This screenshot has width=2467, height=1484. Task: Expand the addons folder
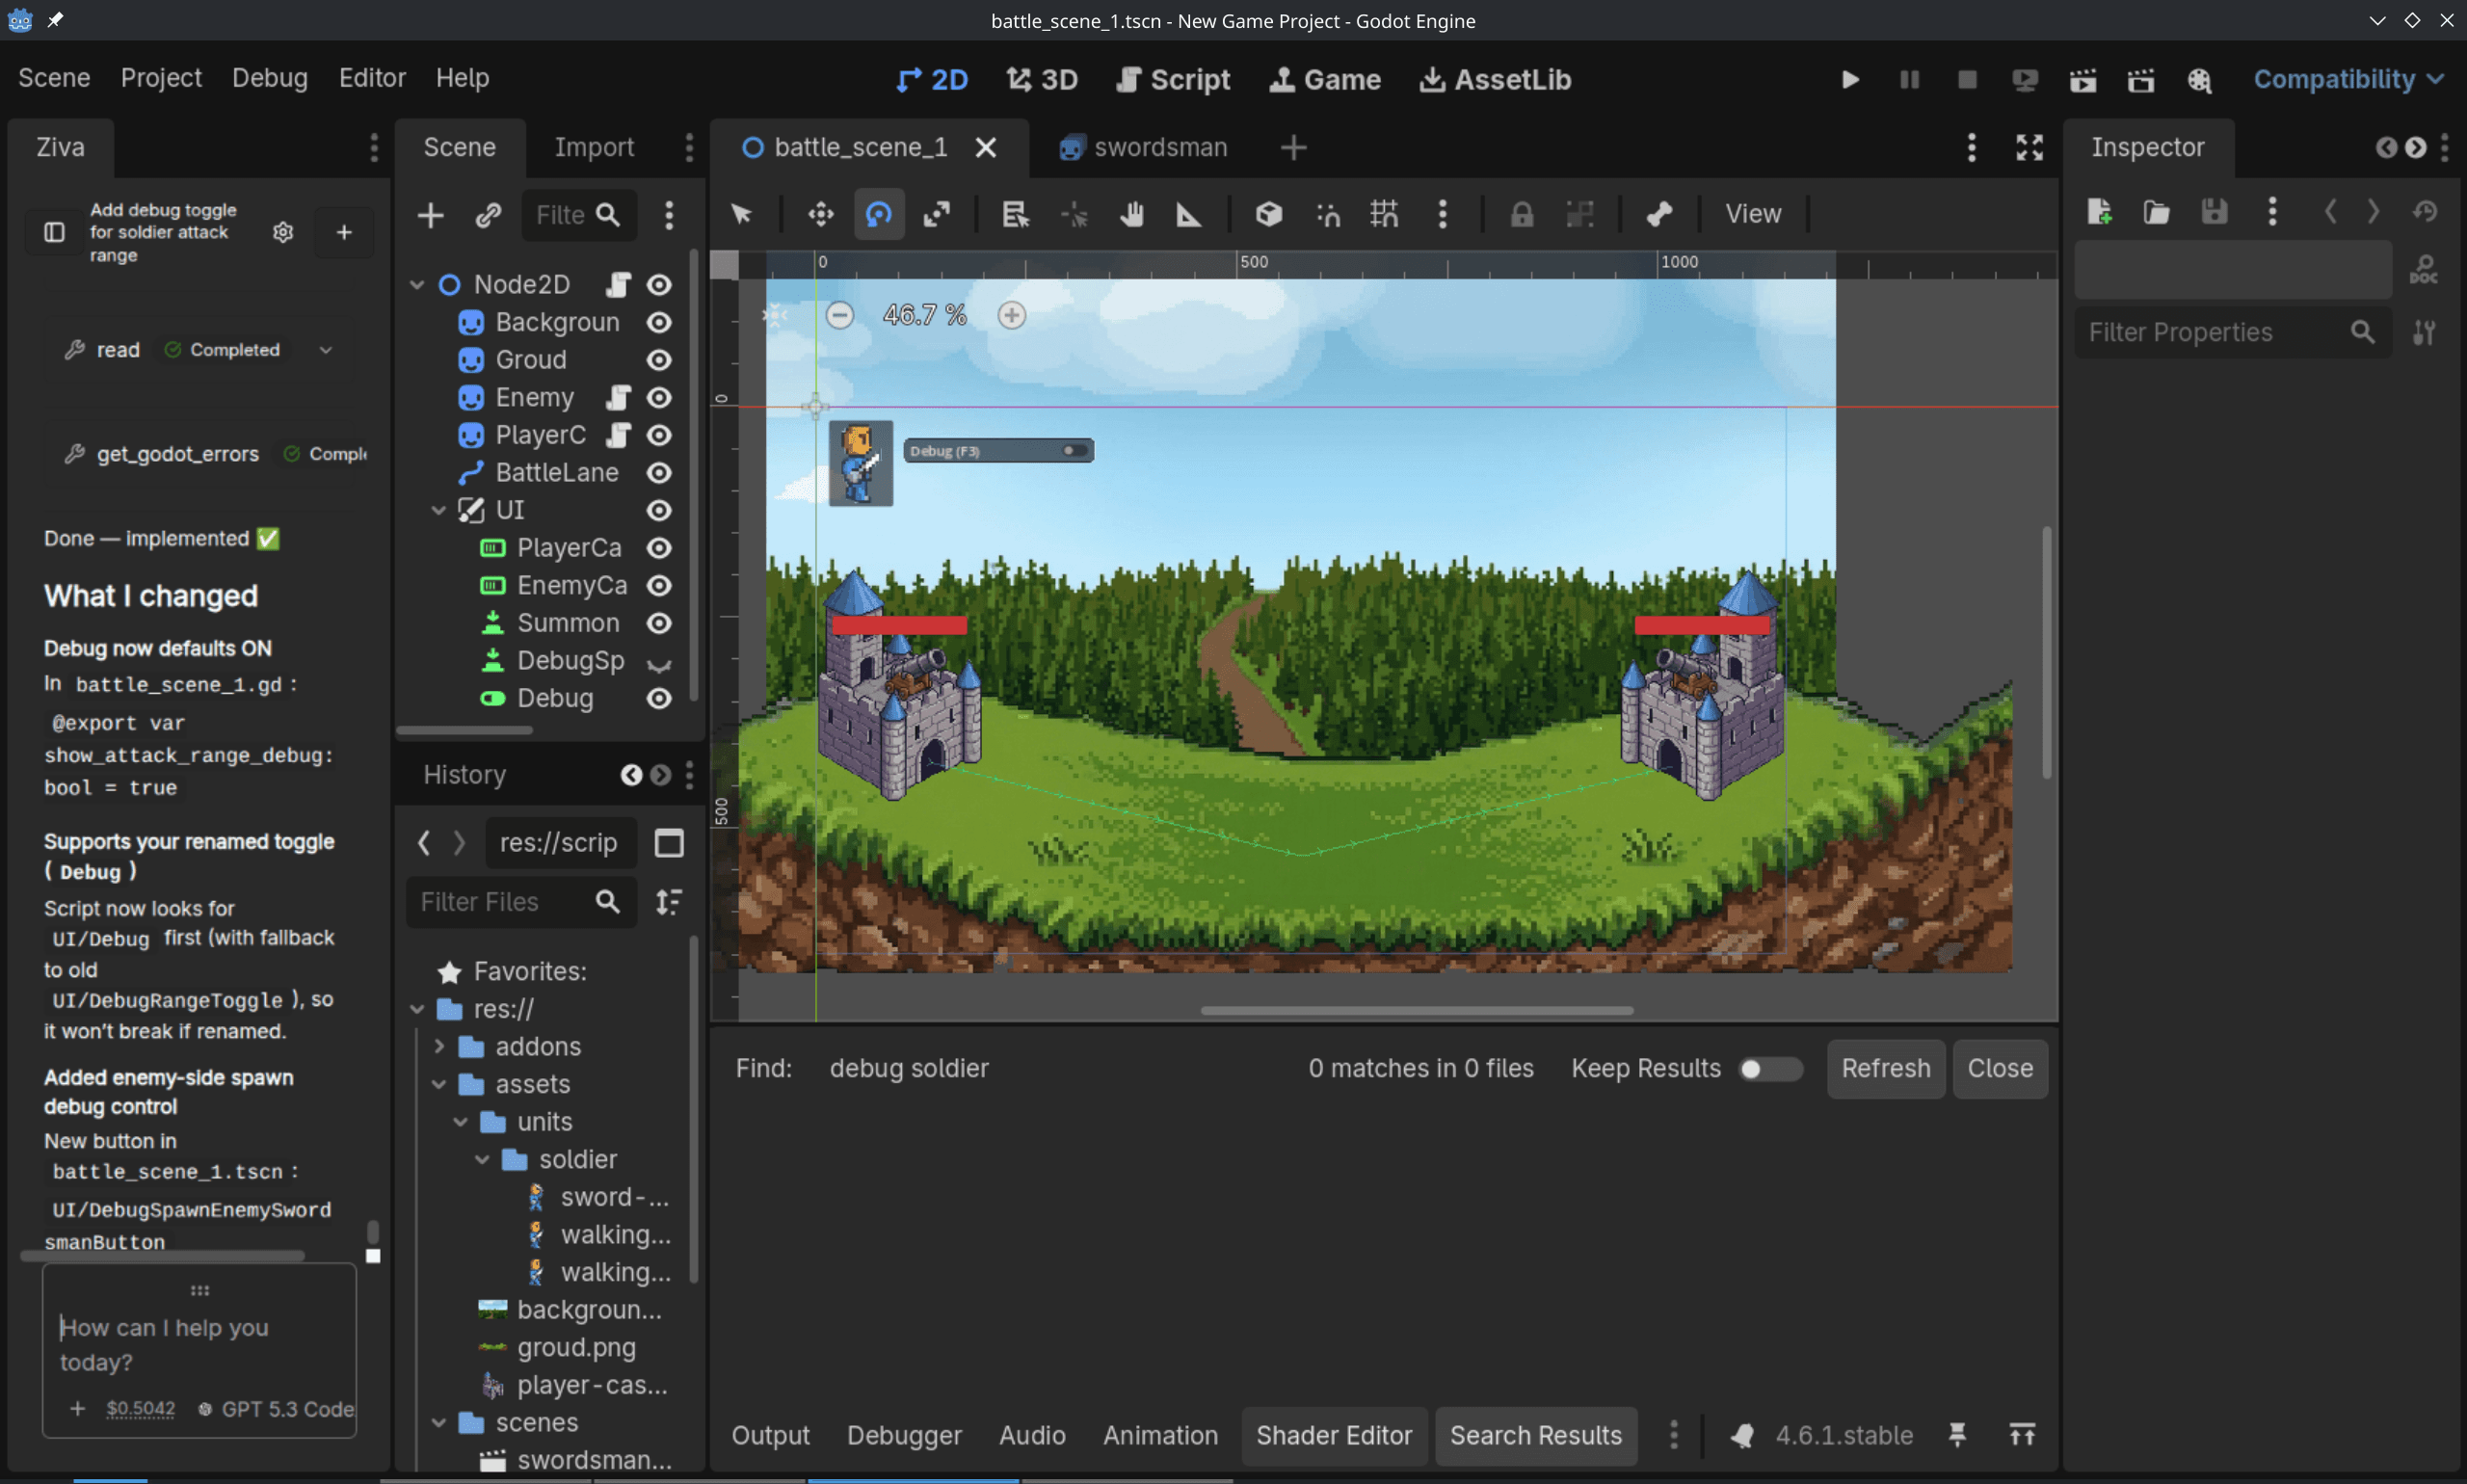pyautogui.click(x=438, y=1047)
